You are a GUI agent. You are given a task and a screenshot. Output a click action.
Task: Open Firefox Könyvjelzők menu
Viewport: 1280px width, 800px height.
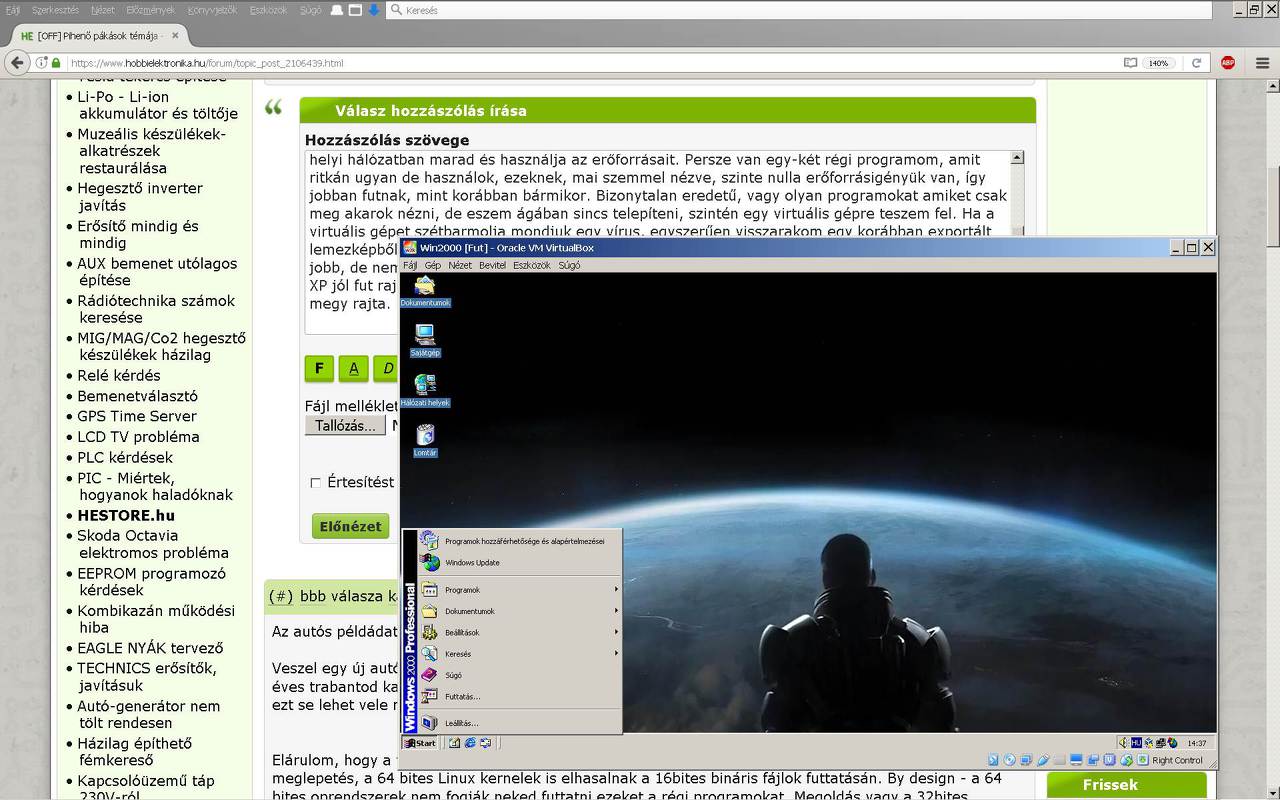tap(210, 10)
